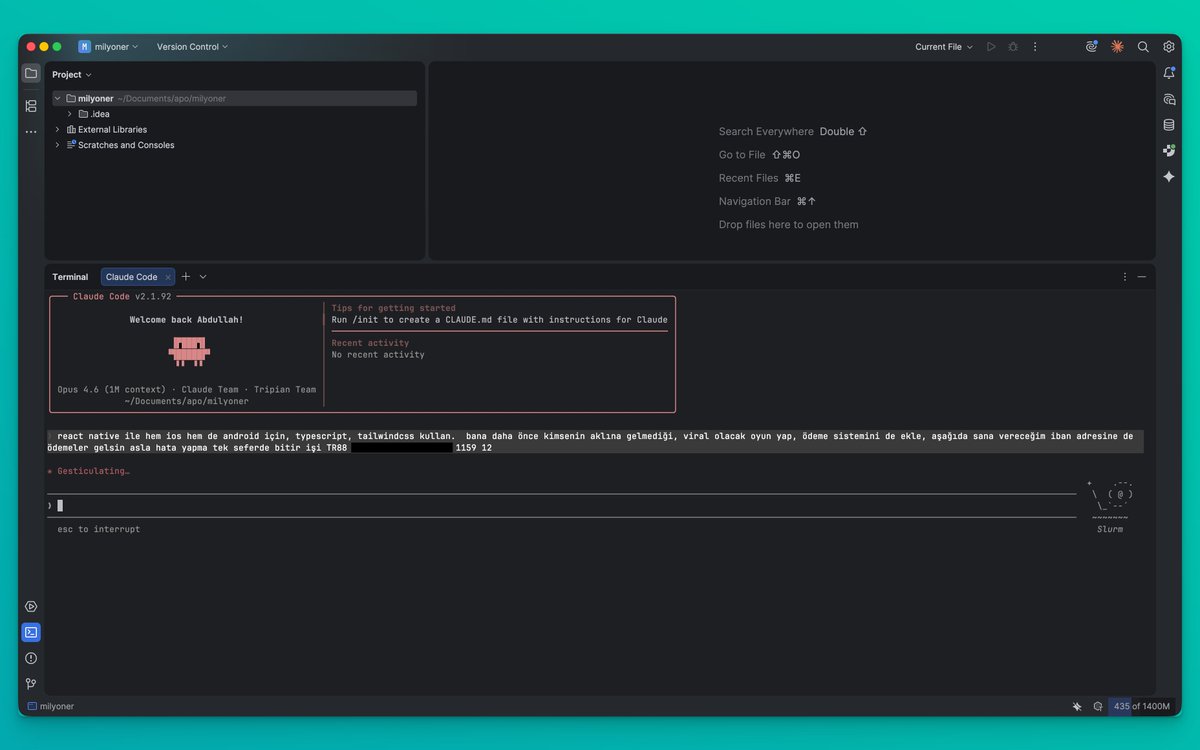Image resolution: width=1200 pixels, height=750 pixels.
Task: Open Search Everywhere magnifier icon
Action: point(1143,47)
